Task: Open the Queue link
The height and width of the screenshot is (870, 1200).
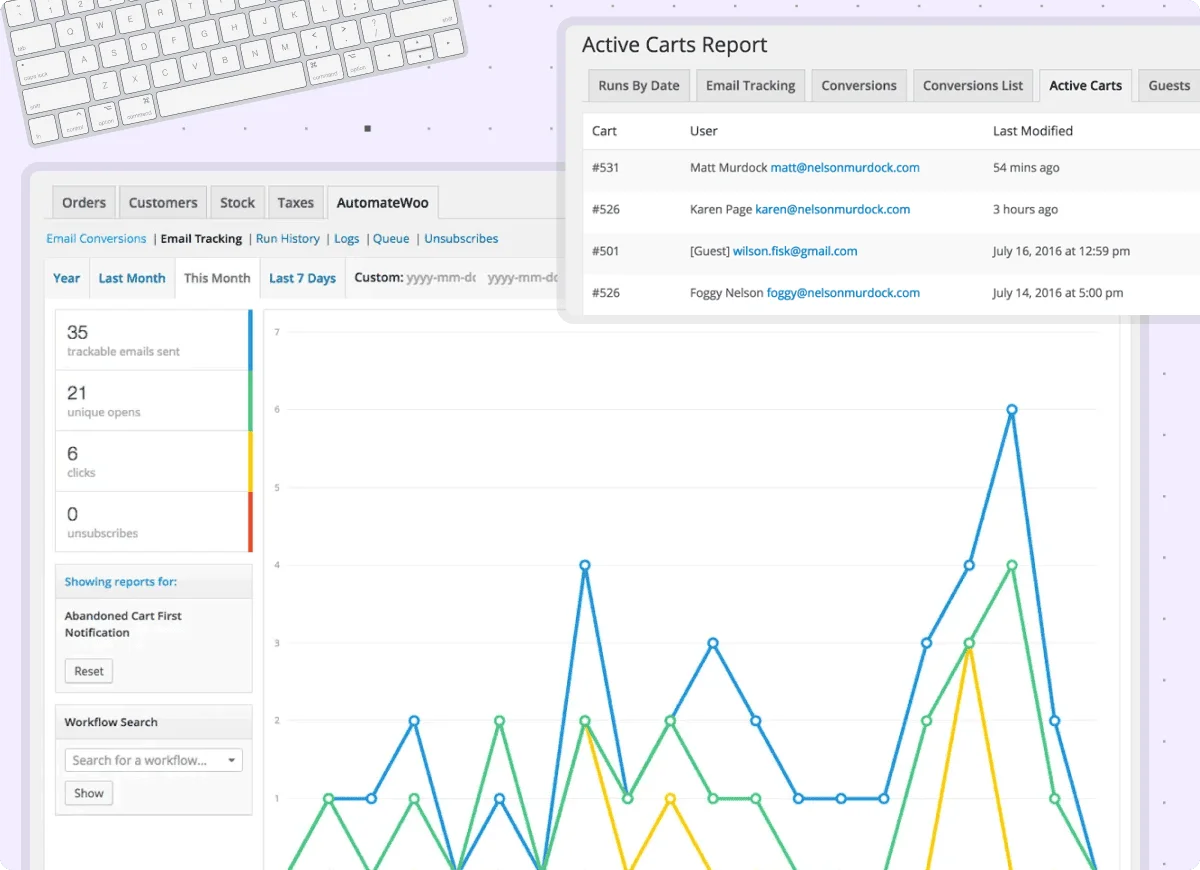Action: pyautogui.click(x=391, y=239)
